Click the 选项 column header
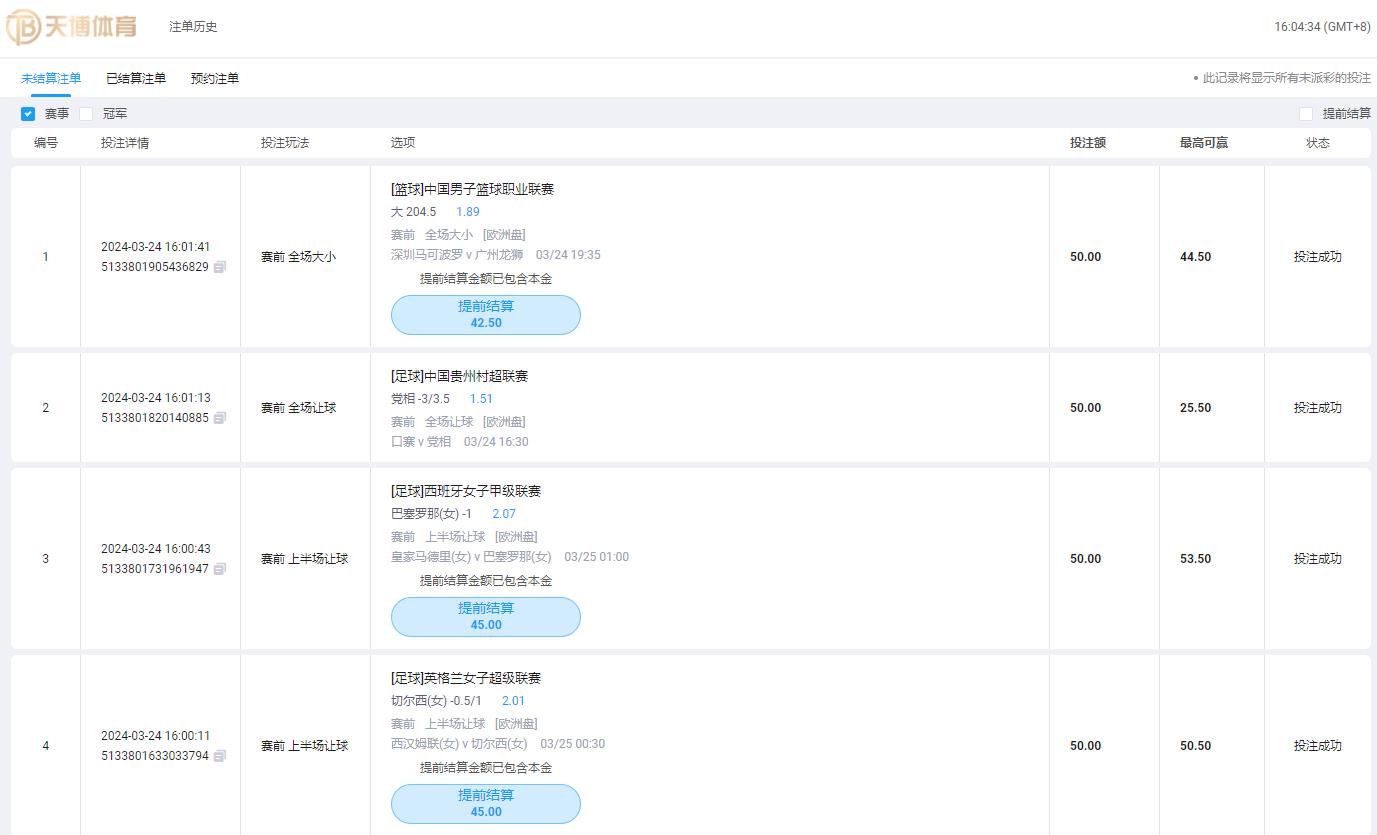The height and width of the screenshot is (835, 1377). 403,143
